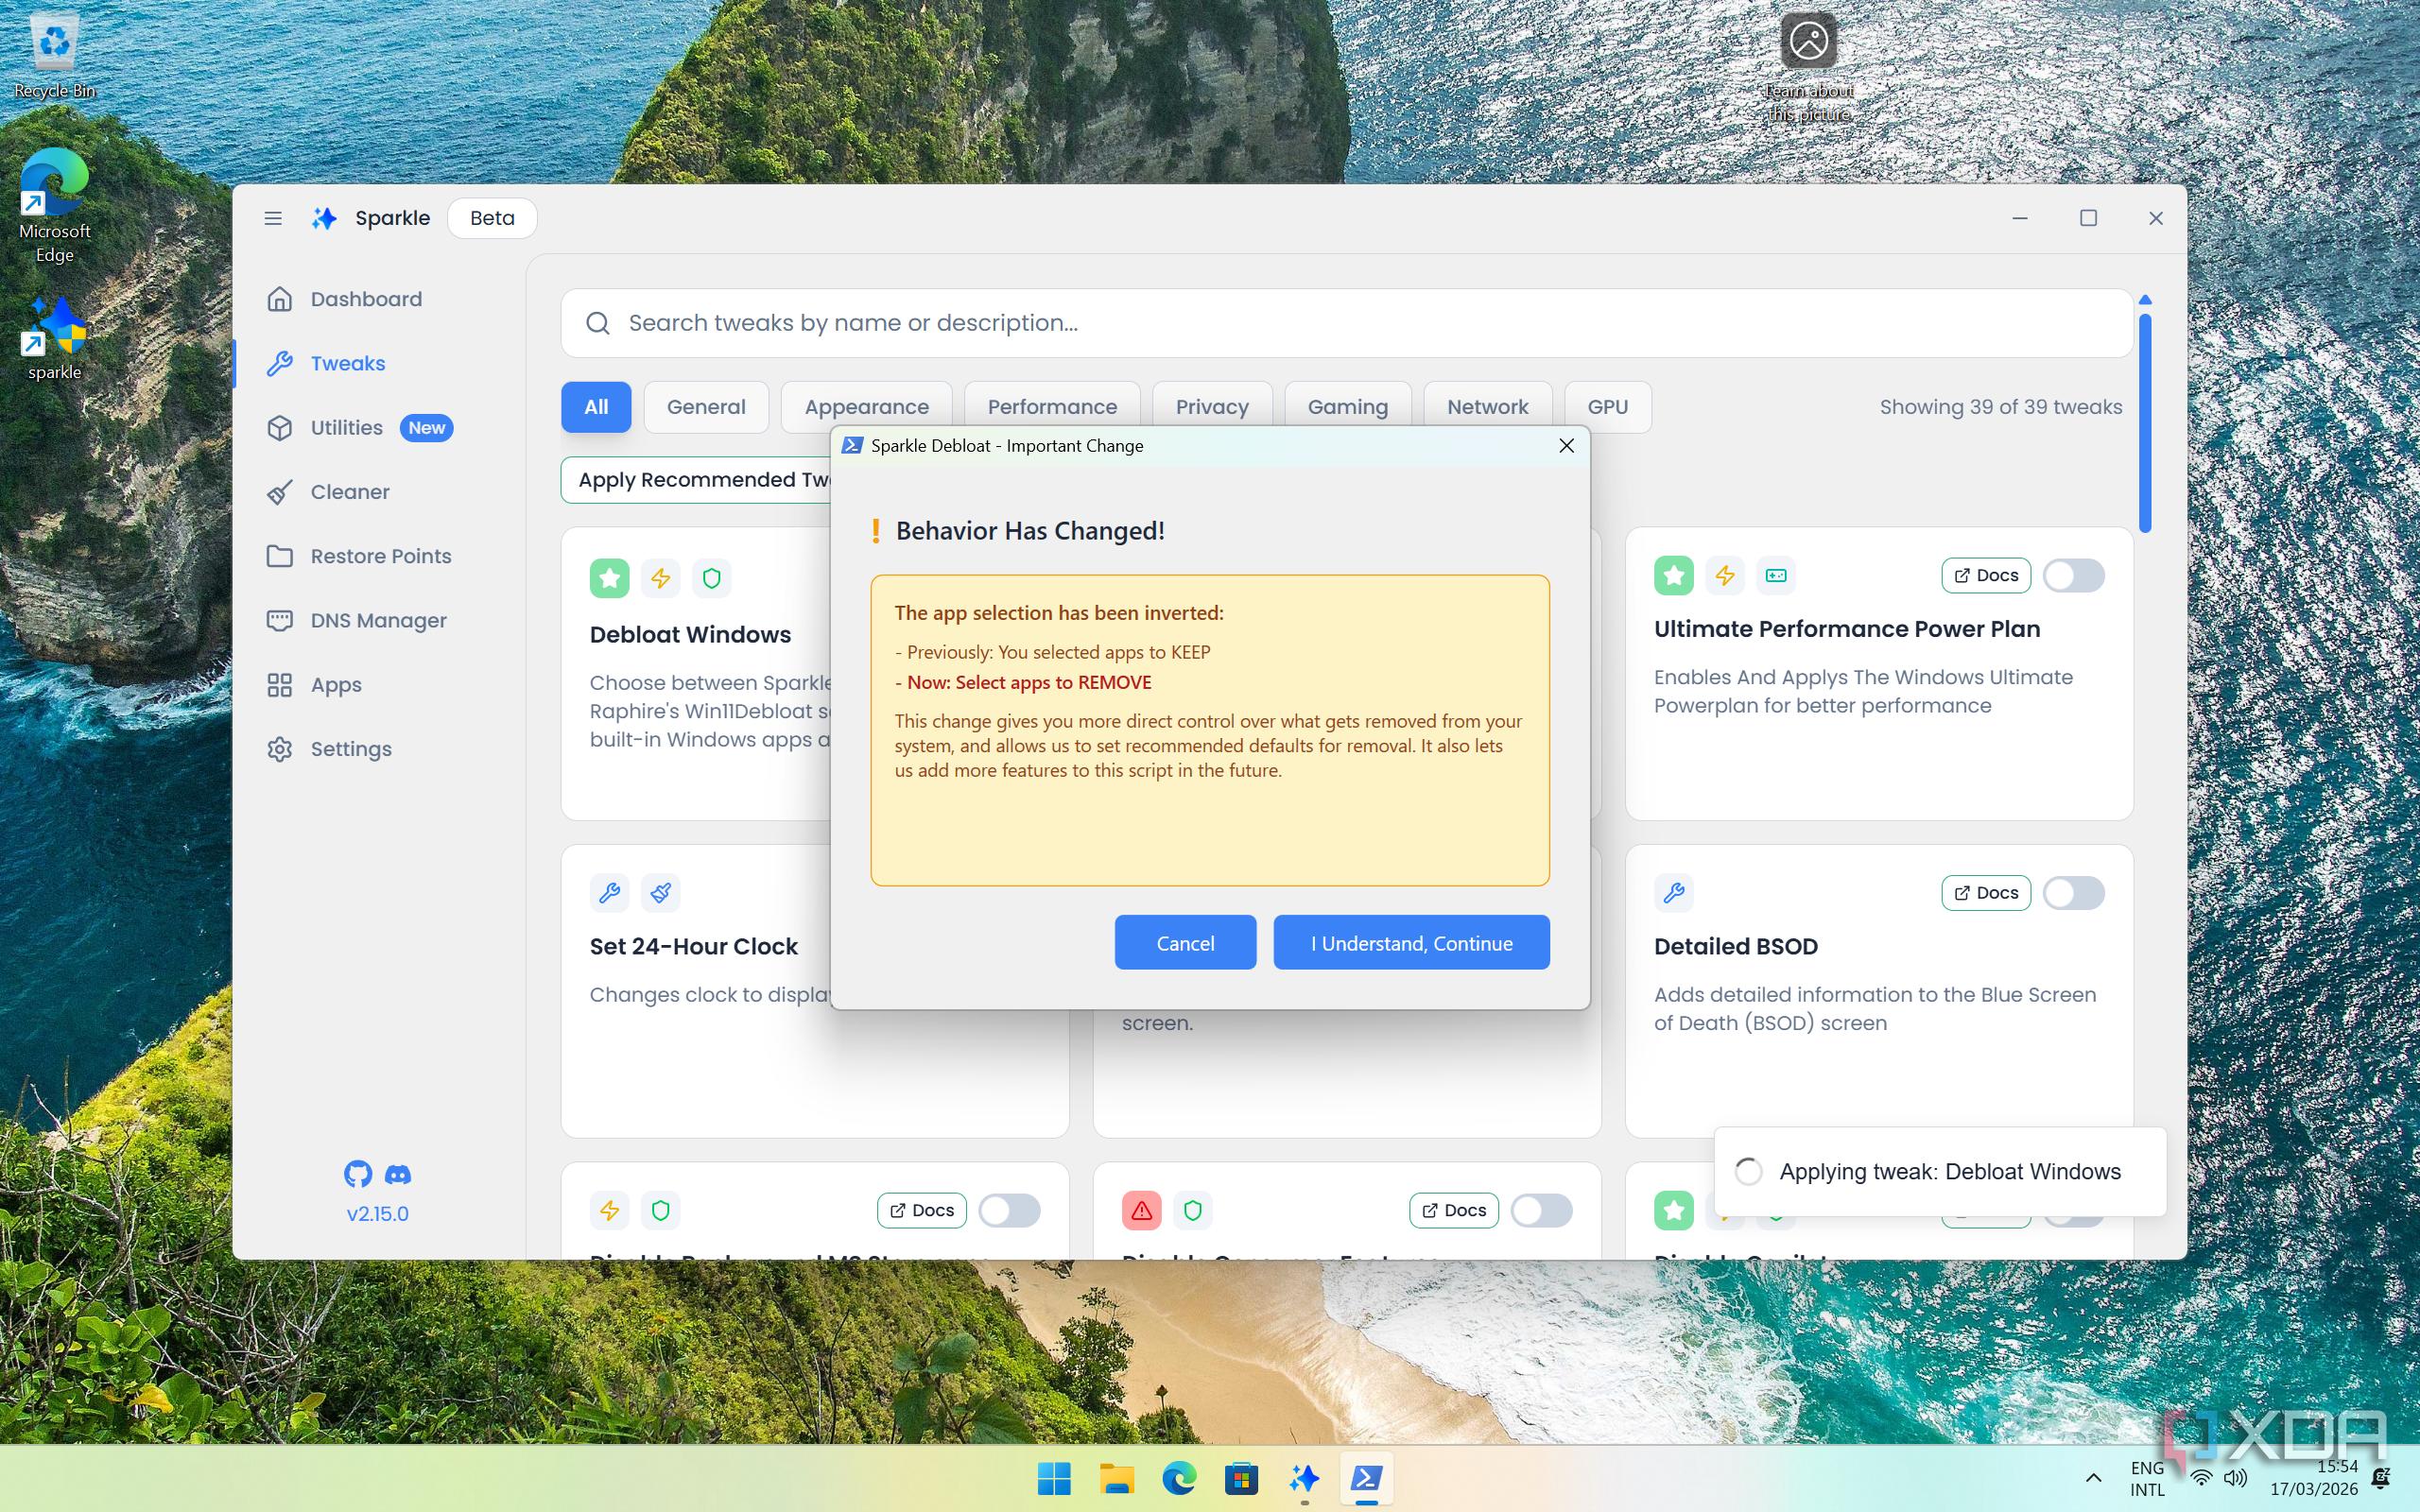Image resolution: width=2420 pixels, height=1512 pixels.
Task: Close the Sparkle Debloat dialog
Action: [1566, 446]
